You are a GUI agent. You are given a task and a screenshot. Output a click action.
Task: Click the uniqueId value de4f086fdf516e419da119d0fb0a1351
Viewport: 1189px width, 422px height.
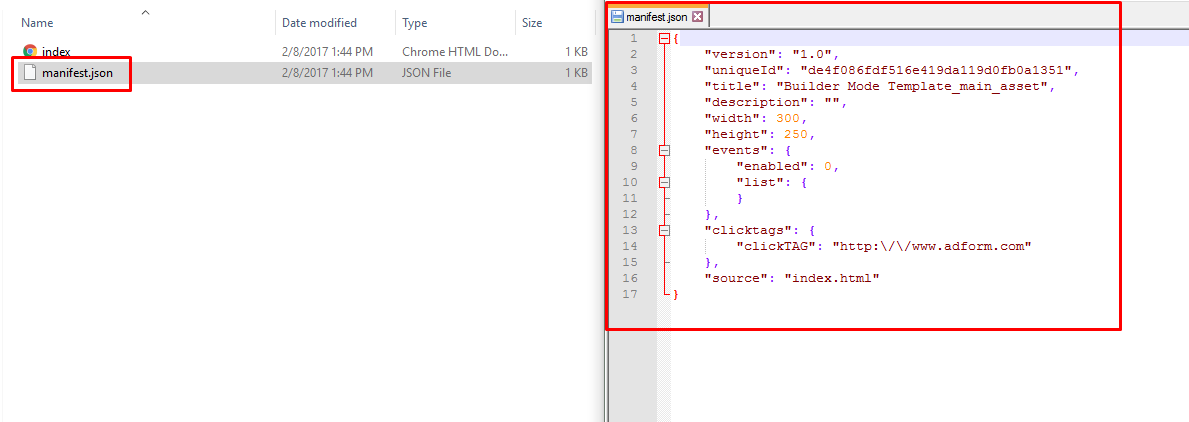936,70
